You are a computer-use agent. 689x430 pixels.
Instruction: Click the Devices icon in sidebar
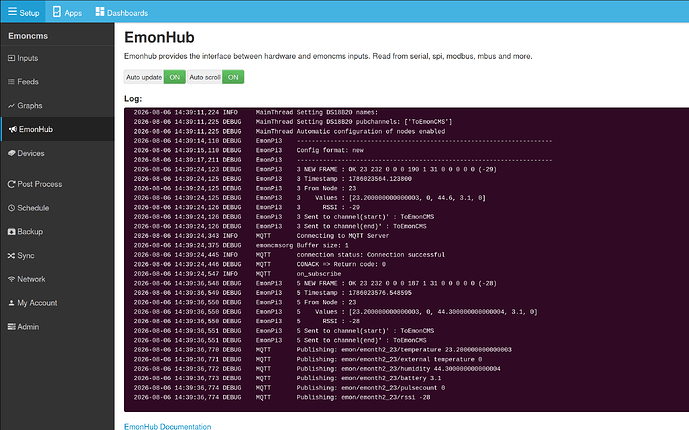pyautogui.click(x=11, y=153)
